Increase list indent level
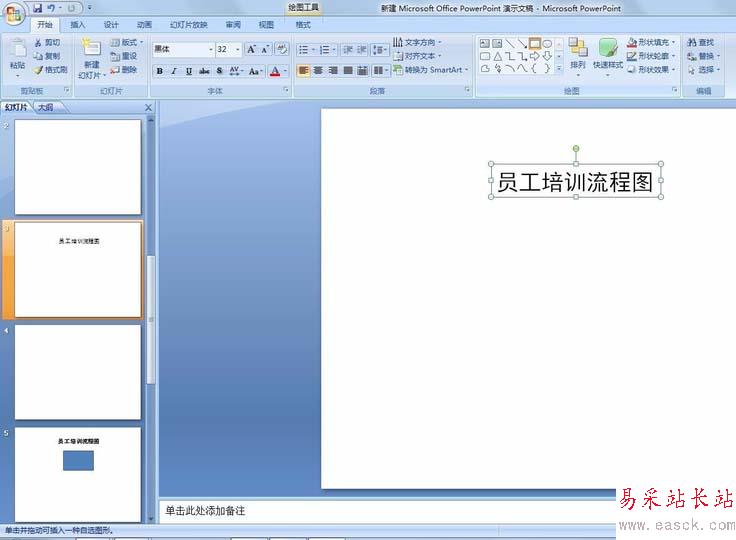Viewport: 736px width, 540px height. tap(362, 50)
